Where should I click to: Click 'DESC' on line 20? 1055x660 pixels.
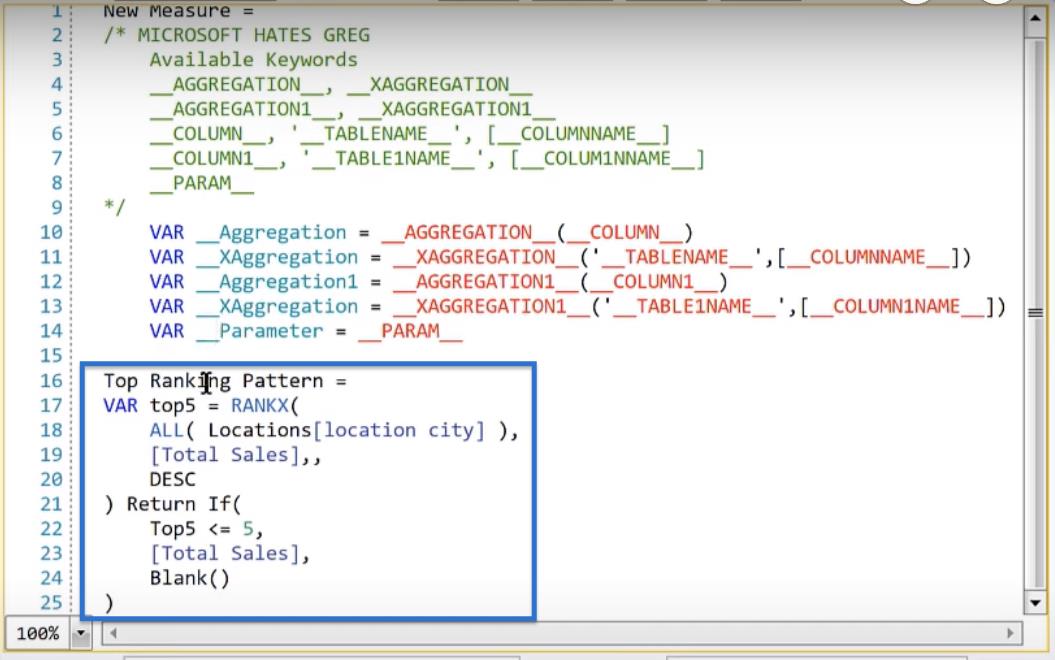click(173, 480)
